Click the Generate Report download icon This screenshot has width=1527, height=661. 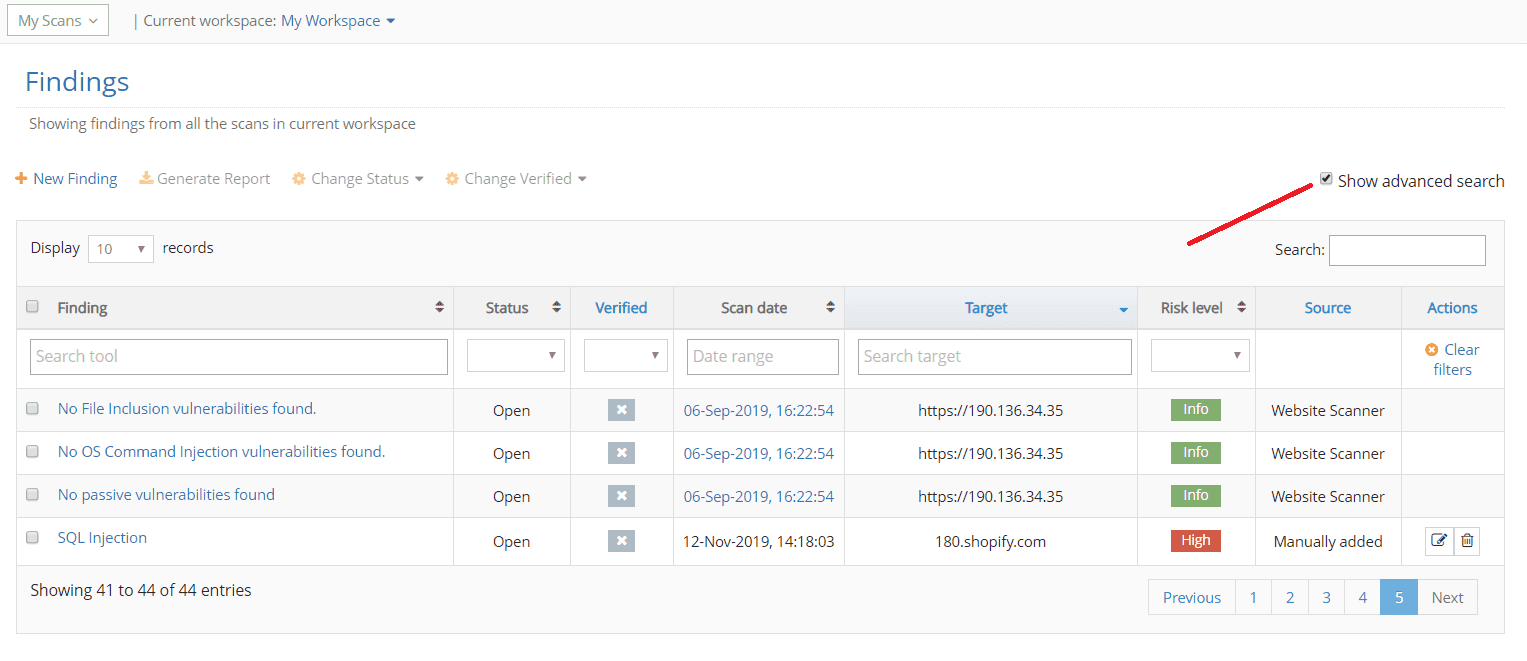(146, 178)
